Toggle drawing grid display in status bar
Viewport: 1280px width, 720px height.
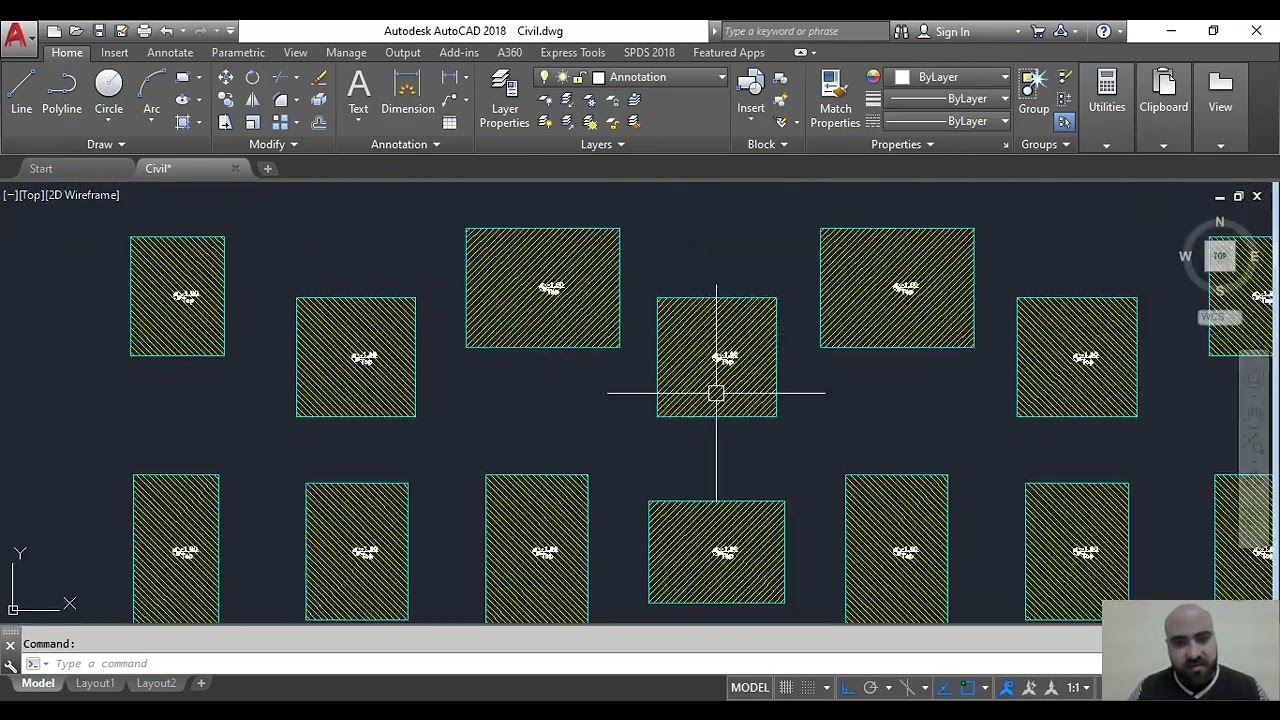click(786, 687)
